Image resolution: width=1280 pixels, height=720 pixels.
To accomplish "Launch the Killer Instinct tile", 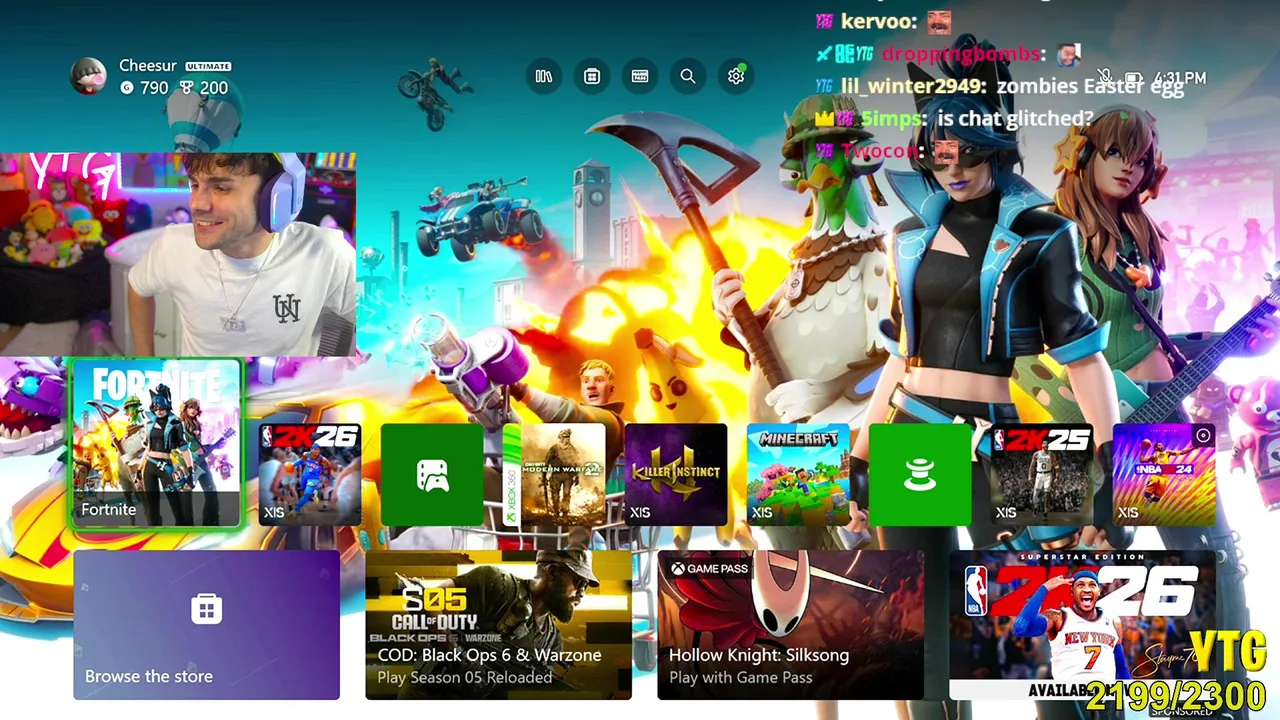I will 676,475.
